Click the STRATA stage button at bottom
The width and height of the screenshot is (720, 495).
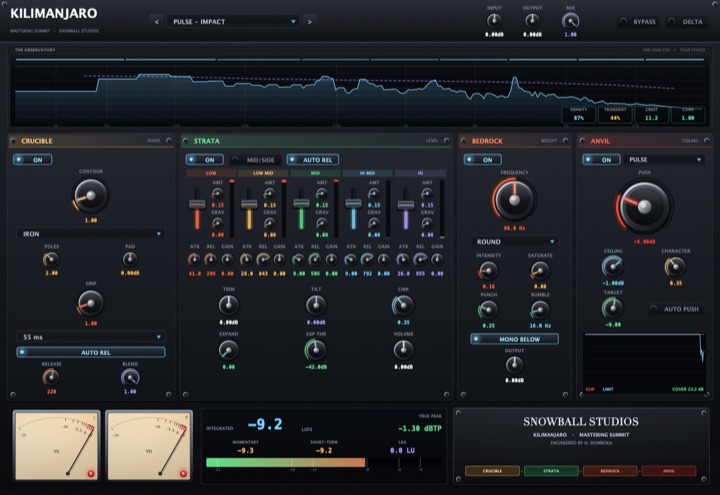point(551,471)
